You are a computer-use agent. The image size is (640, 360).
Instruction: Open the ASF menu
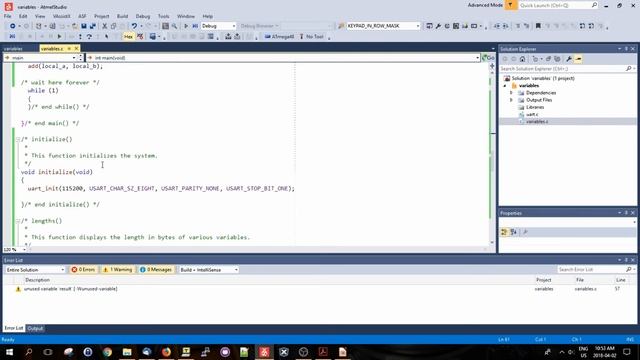82,16
